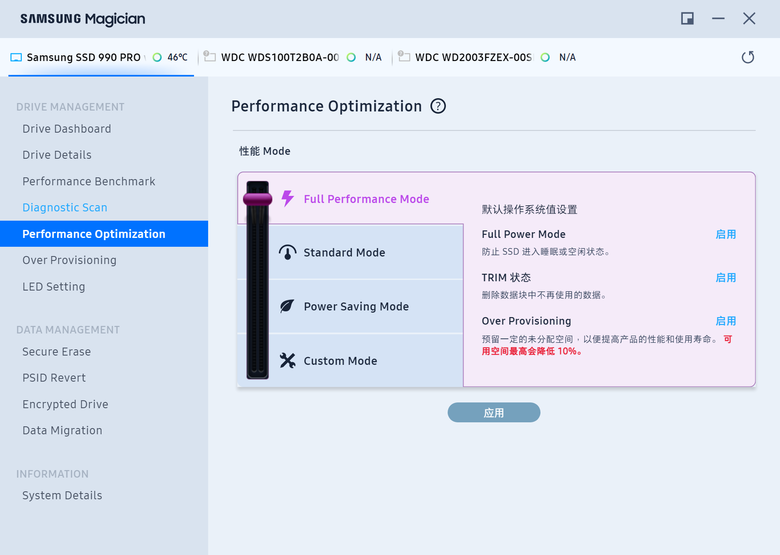Screen dimensions: 780x555
Task: Go to Encrypted Drive
Action: [x=65, y=404]
